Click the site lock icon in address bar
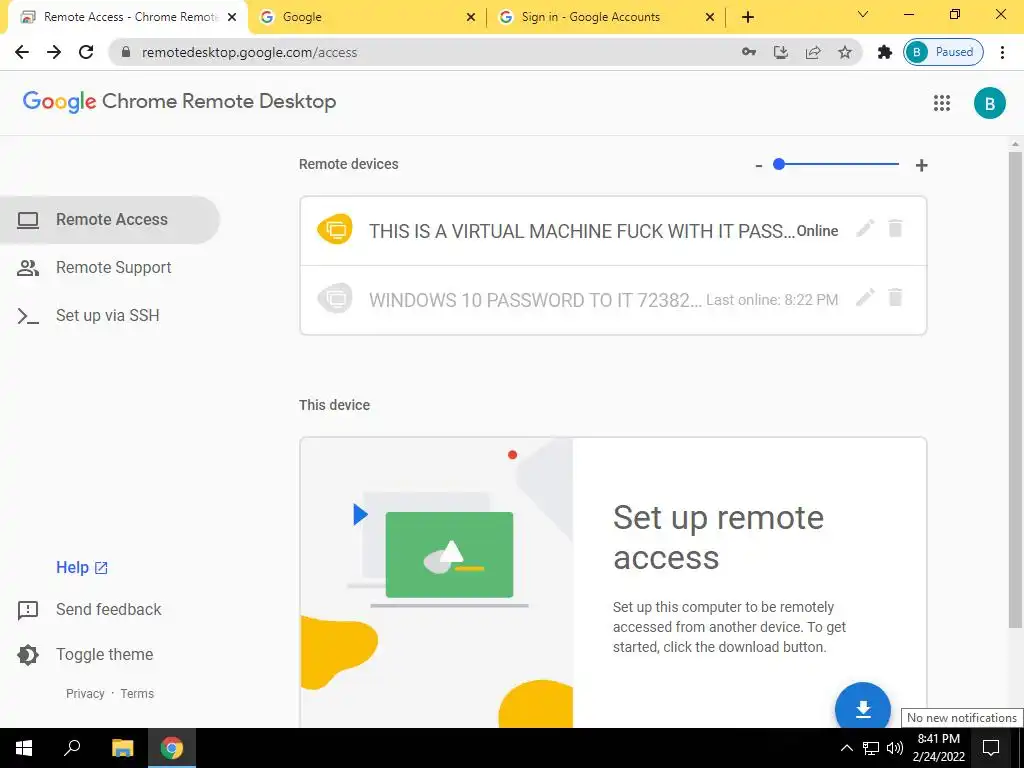Screen dimensions: 1024x768 126,52
